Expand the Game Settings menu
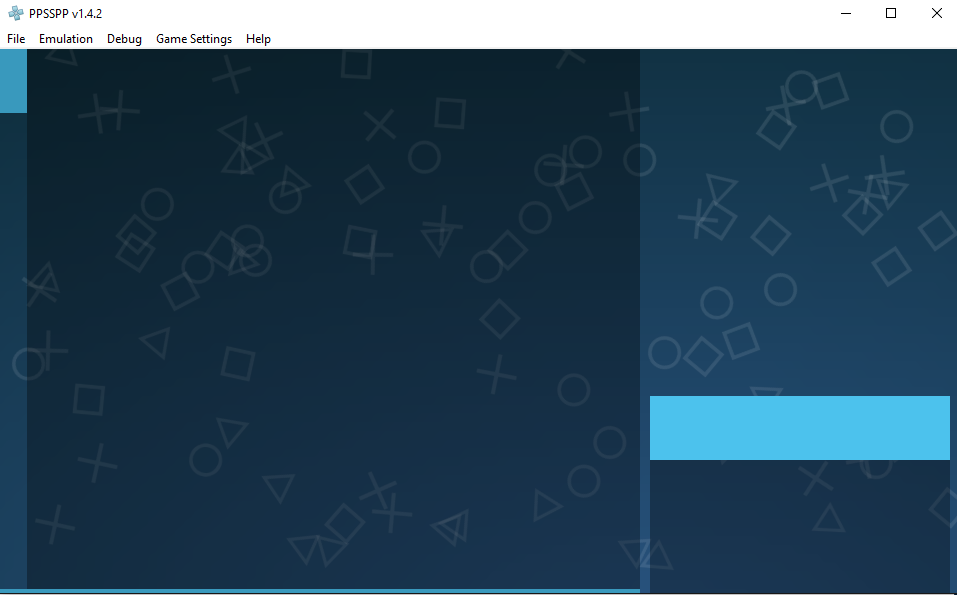This screenshot has height=595, width=957. 194,39
